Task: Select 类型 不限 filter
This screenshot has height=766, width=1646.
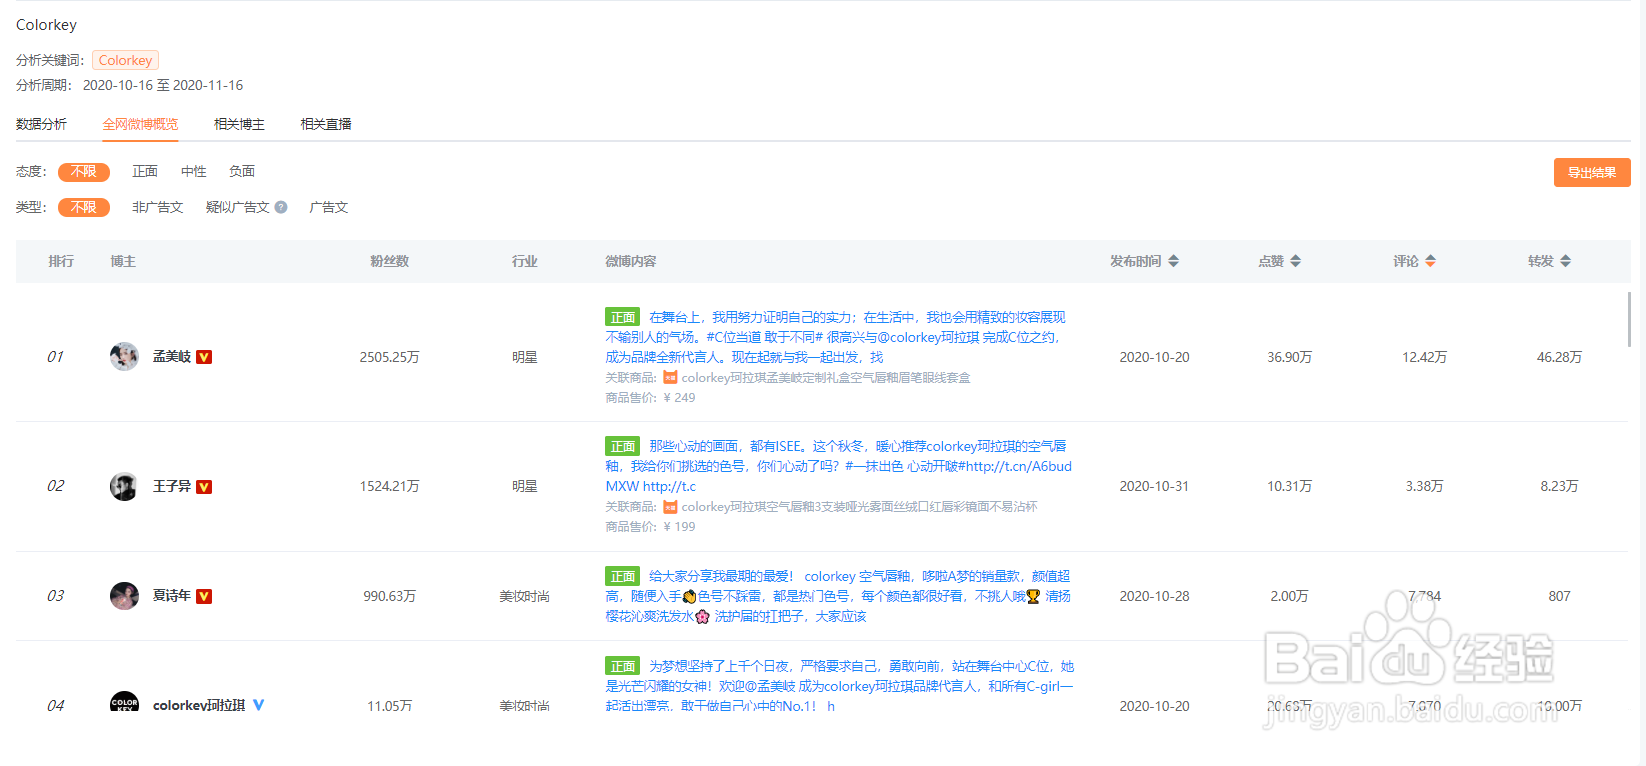Action: [x=84, y=207]
